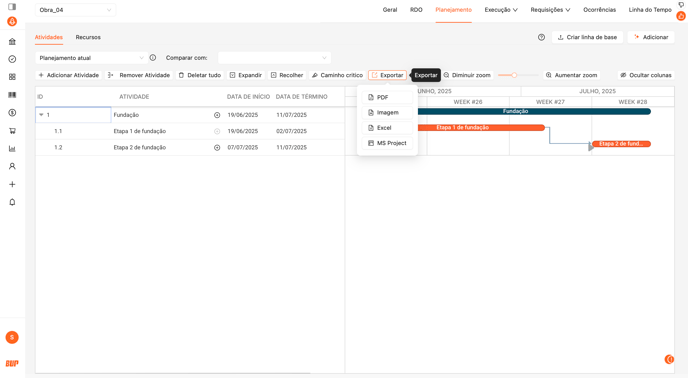Click the horizontal scrollbar below table

173,373
